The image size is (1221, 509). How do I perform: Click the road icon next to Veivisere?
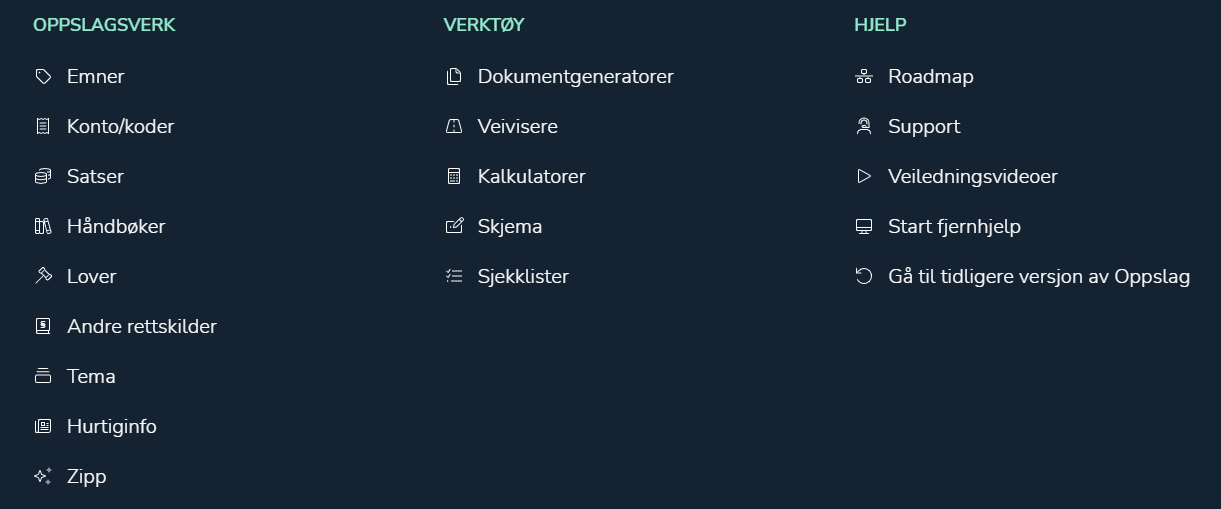(x=454, y=126)
